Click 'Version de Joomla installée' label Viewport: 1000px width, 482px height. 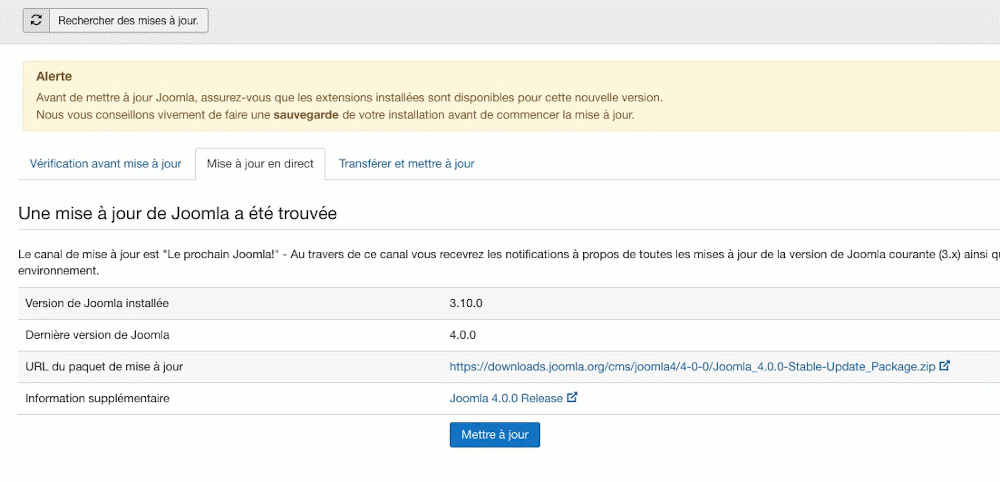pos(97,303)
